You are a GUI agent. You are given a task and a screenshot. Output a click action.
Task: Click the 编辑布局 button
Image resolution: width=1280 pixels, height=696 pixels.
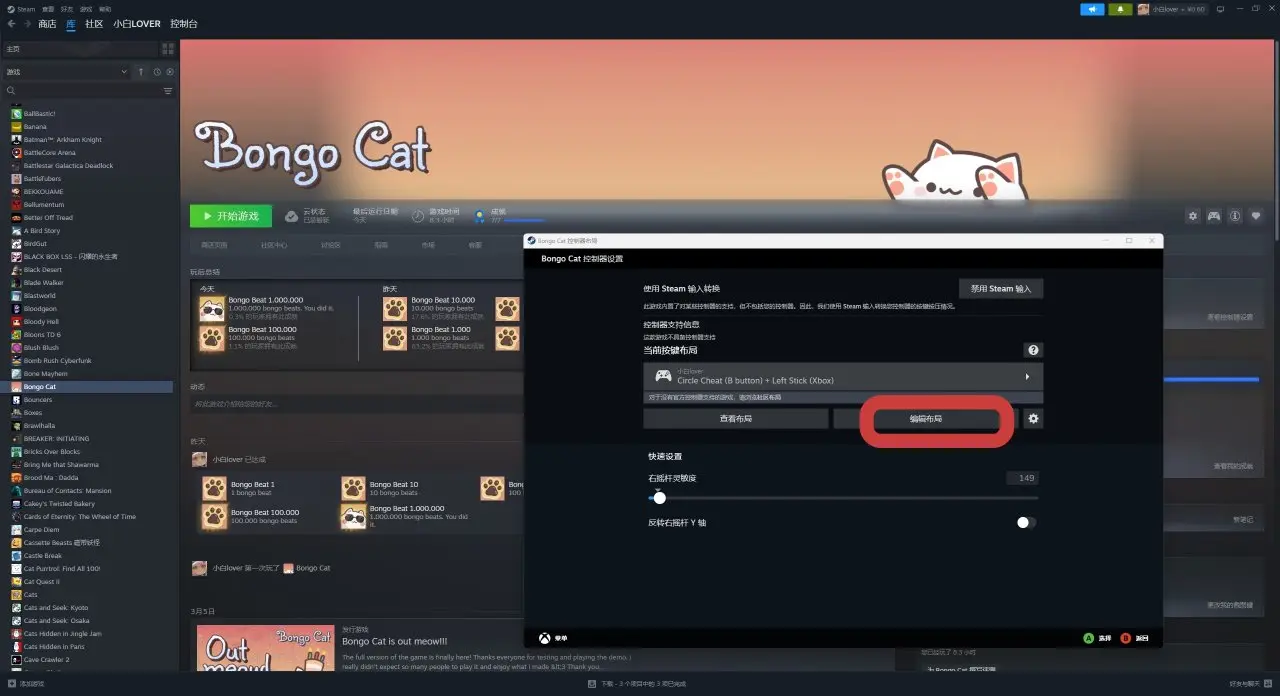925,419
